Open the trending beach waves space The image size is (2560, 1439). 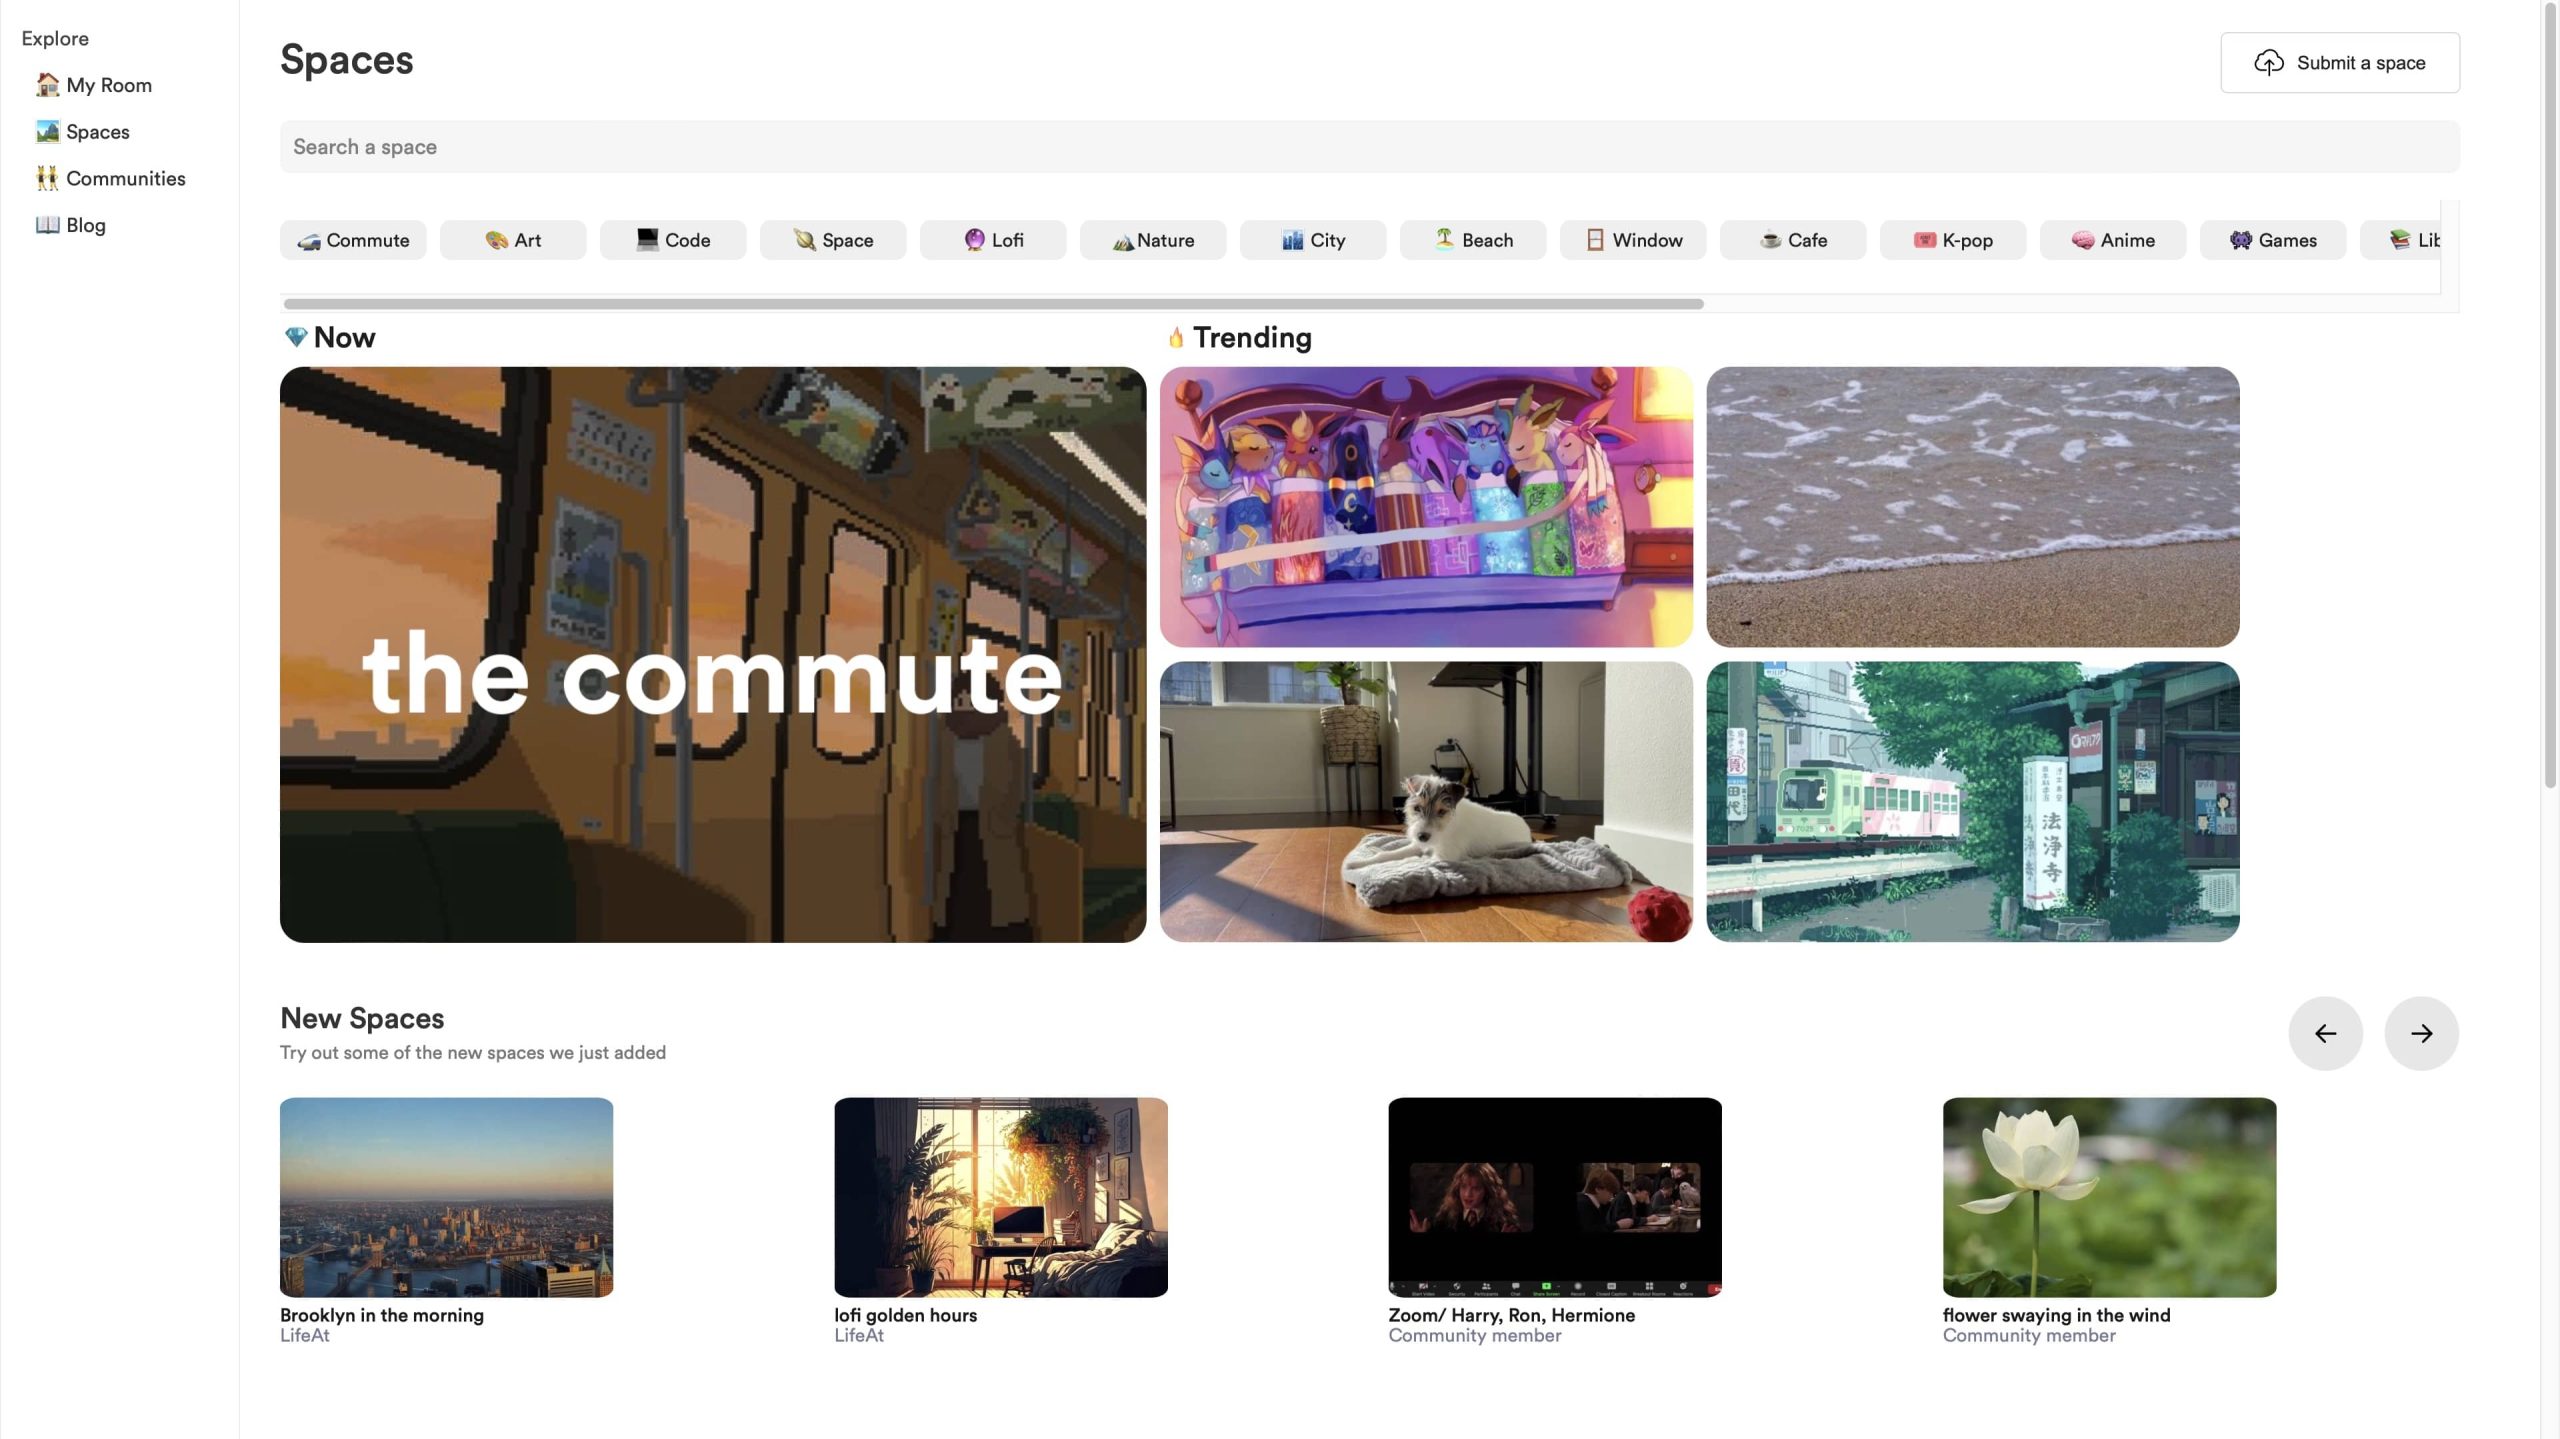(1972, 506)
